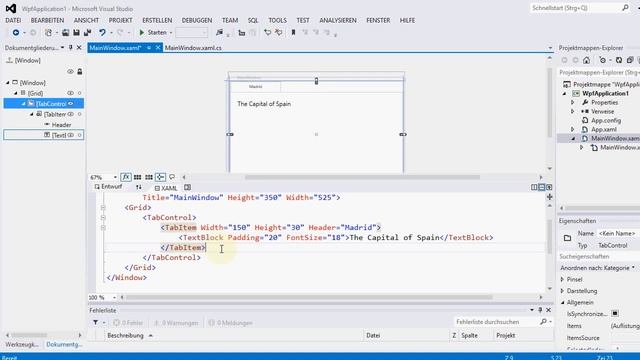Open the designer zoom 67% dropdown
This screenshot has width=640, height=360.
pos(115,177)
